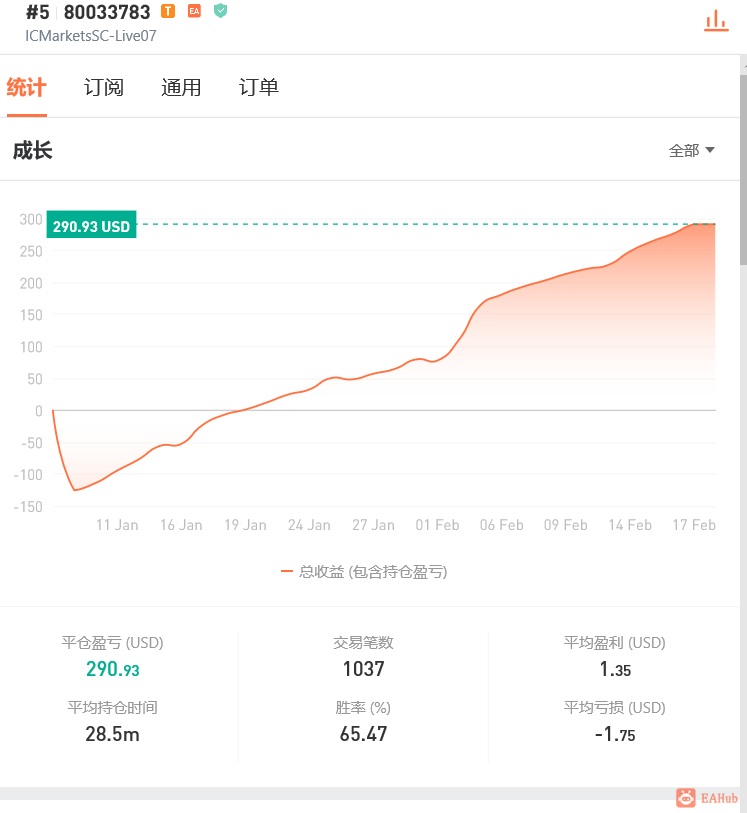Click the 平均持仓时间 value 28.5m
Screen dimensions: 747x813
(112, 734)
